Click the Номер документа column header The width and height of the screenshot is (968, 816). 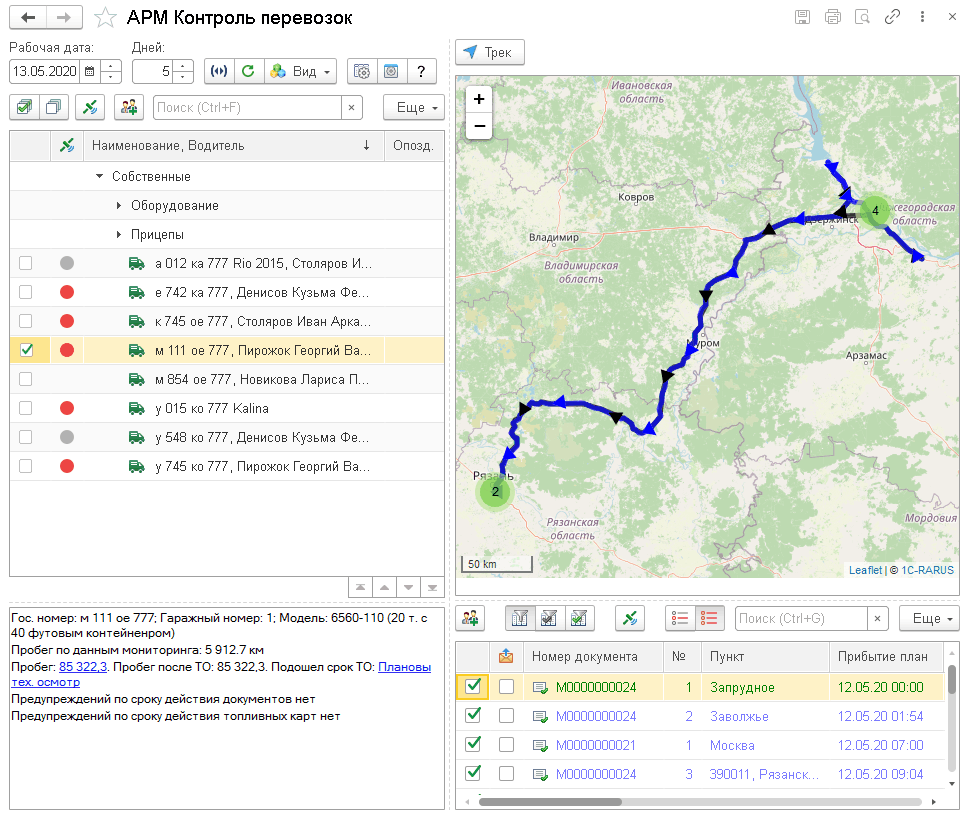click(x=593, y=657)
